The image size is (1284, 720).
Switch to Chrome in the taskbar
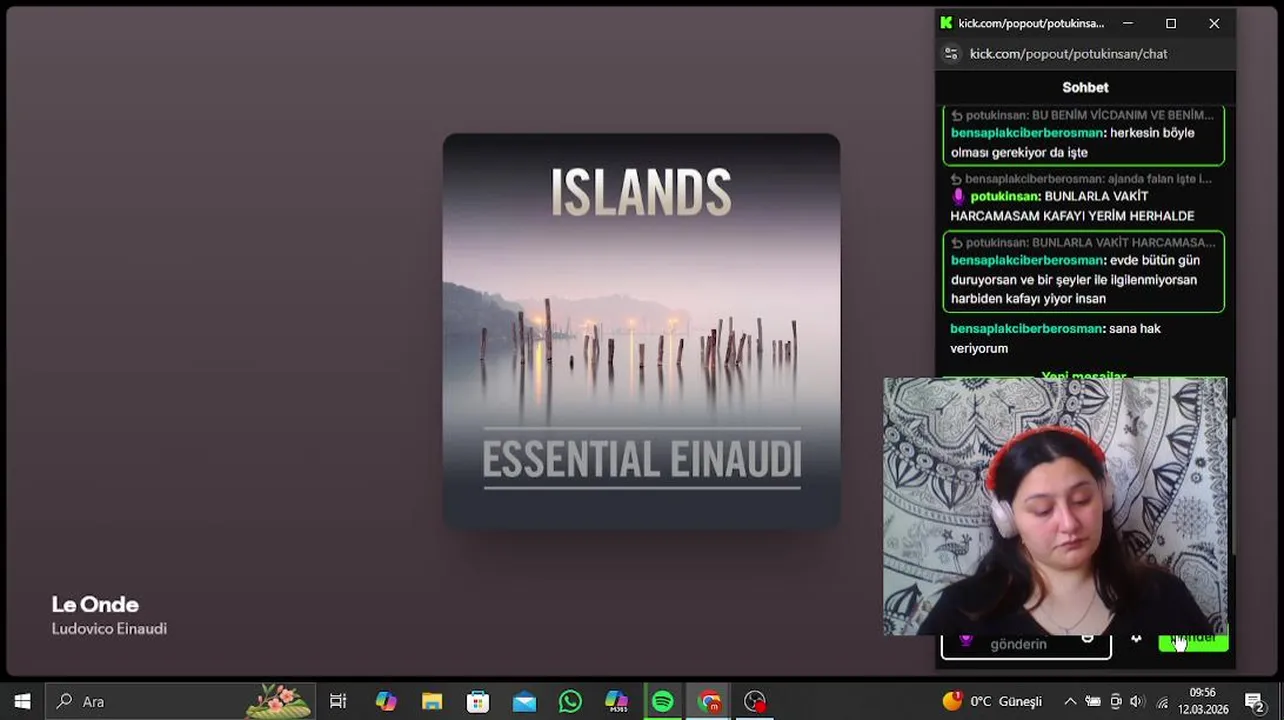[x=709, y=701]
